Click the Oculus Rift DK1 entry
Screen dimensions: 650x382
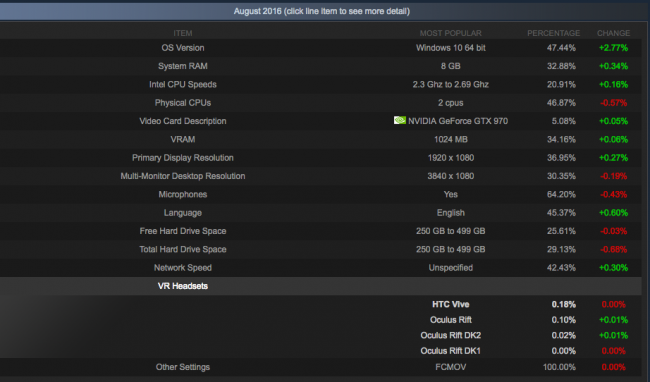[x=451, y=351]
